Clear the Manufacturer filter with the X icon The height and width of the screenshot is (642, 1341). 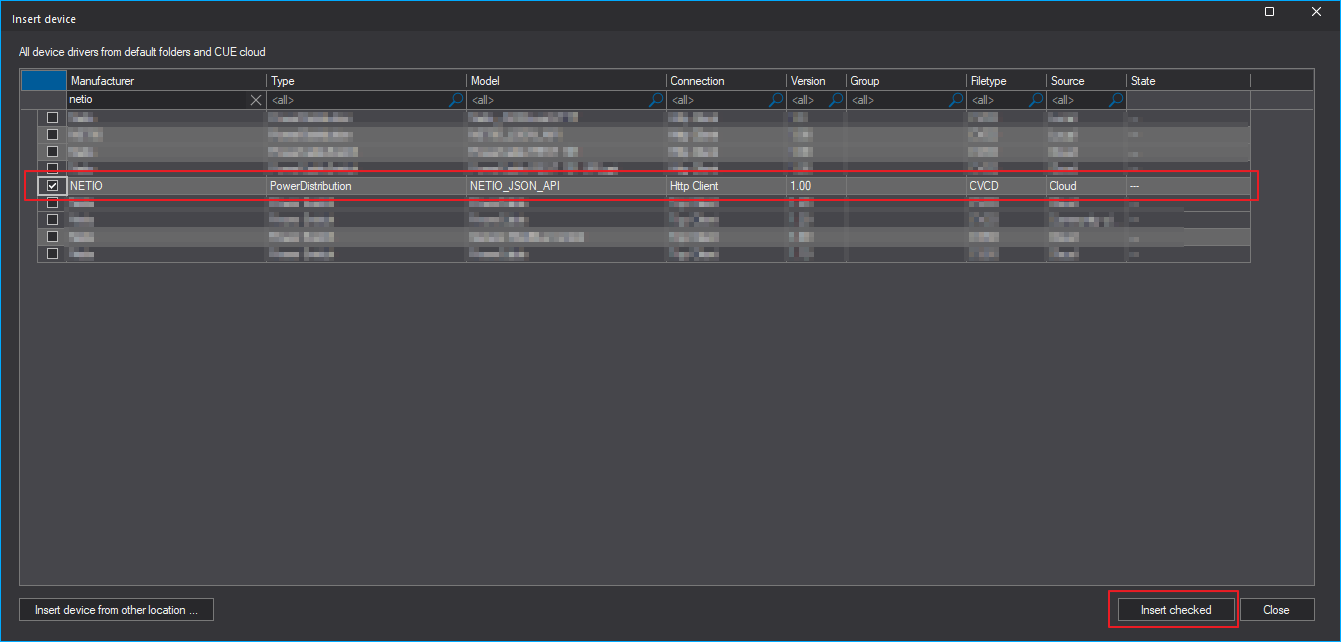(x=256, y=100)
